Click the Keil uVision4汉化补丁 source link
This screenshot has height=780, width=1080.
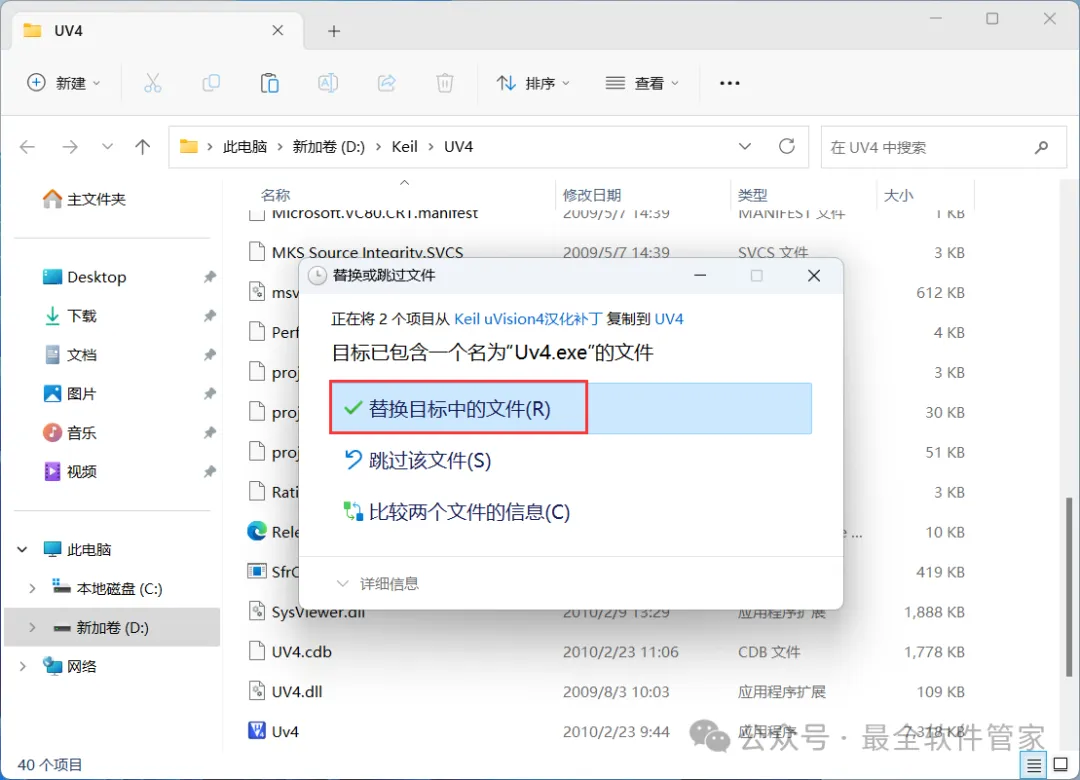[x=528, y=319]
